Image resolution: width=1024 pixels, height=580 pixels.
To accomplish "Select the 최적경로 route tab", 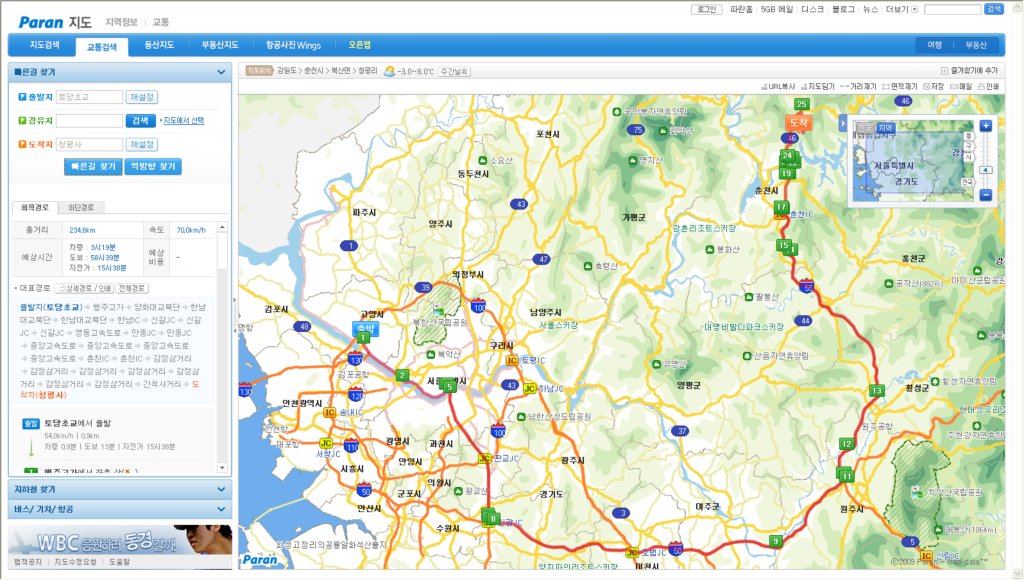I will coord(35,207).
